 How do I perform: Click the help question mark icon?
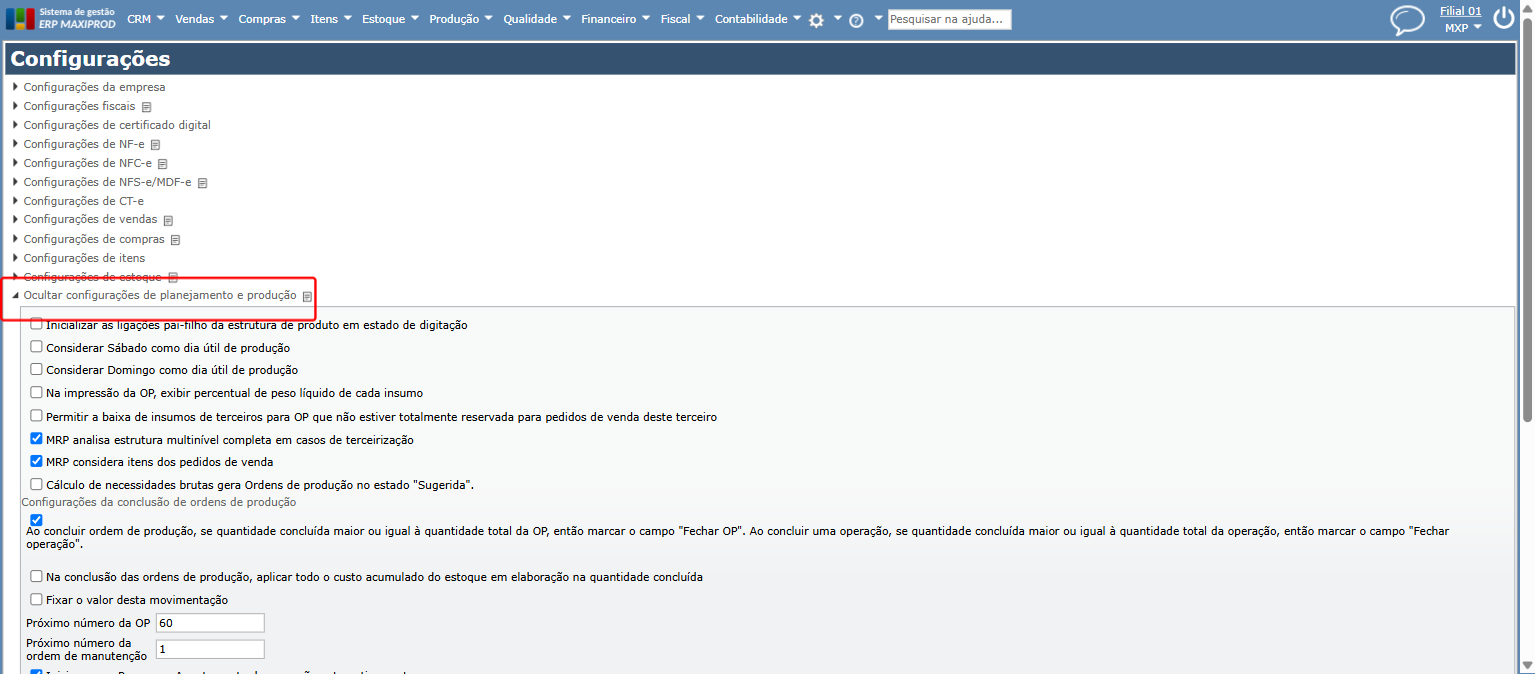click(x=856, y=20)
